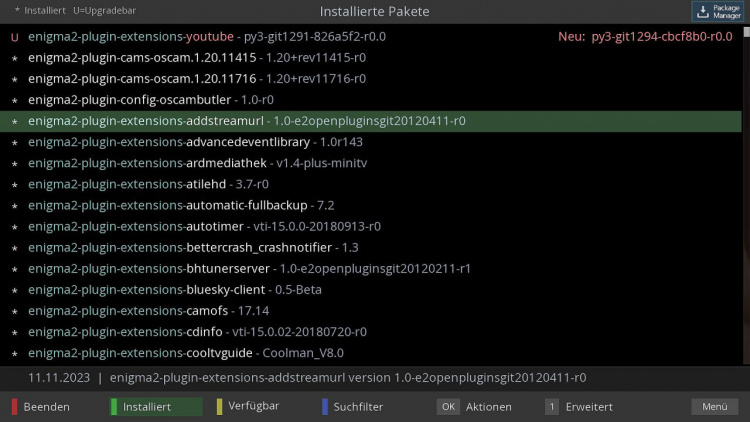This screenshot has height=422, width=750.
Task: Open the Aktionen label
Action: [x=489, y=407]
